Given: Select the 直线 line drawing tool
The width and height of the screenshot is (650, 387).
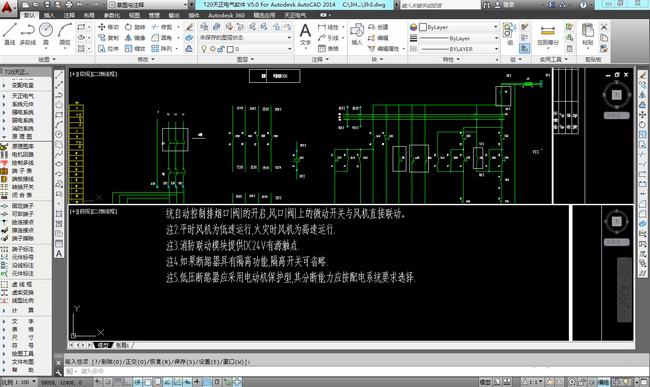Looking at the screenshot, I should point(10,34).
